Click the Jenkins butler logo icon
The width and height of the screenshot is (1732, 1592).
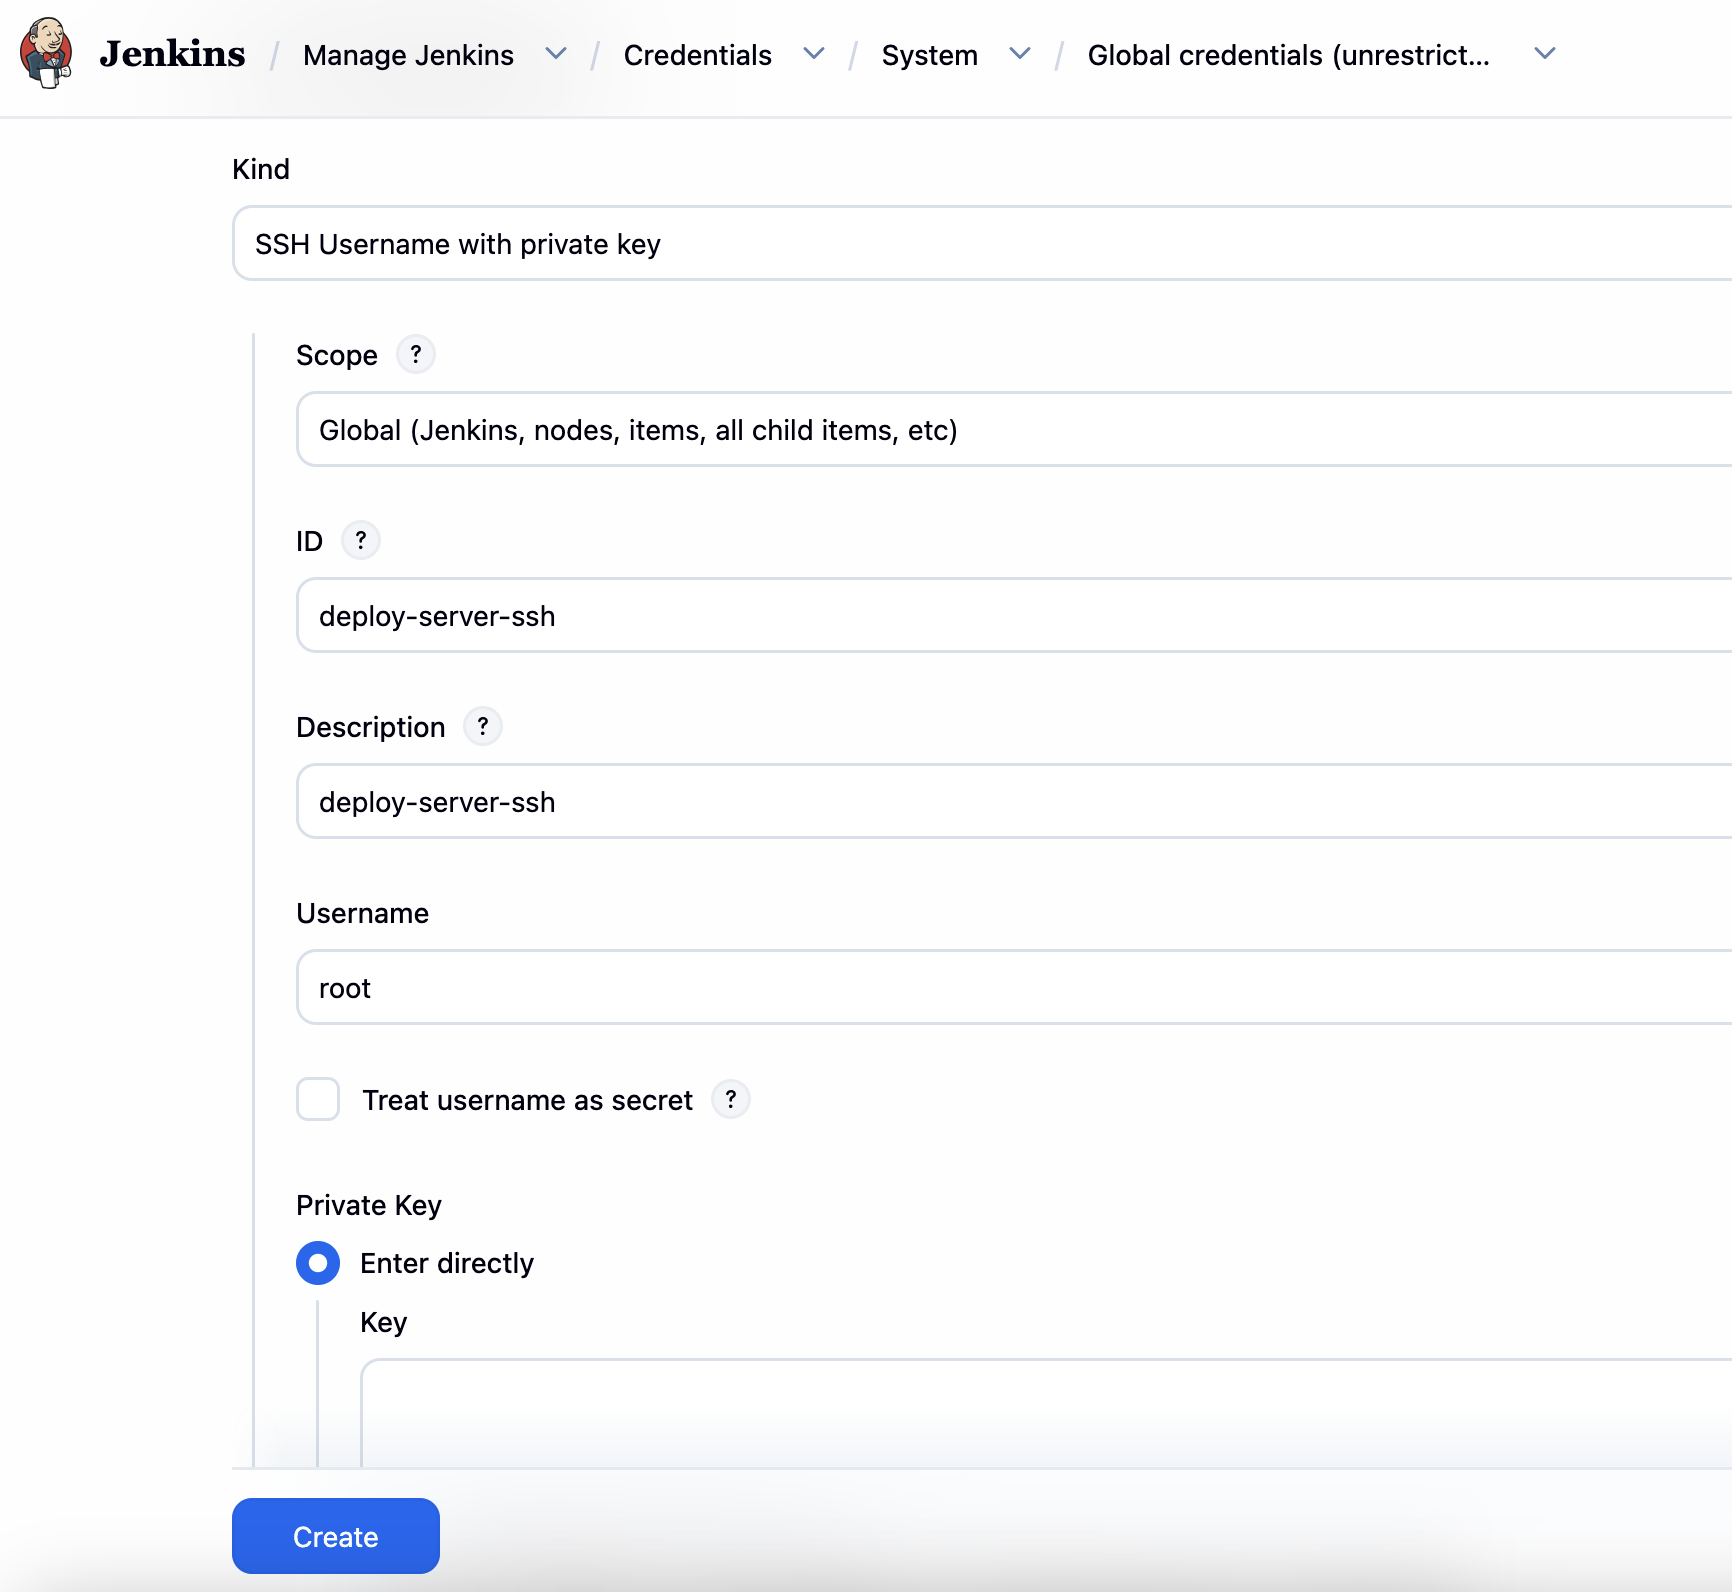(46, 54)
